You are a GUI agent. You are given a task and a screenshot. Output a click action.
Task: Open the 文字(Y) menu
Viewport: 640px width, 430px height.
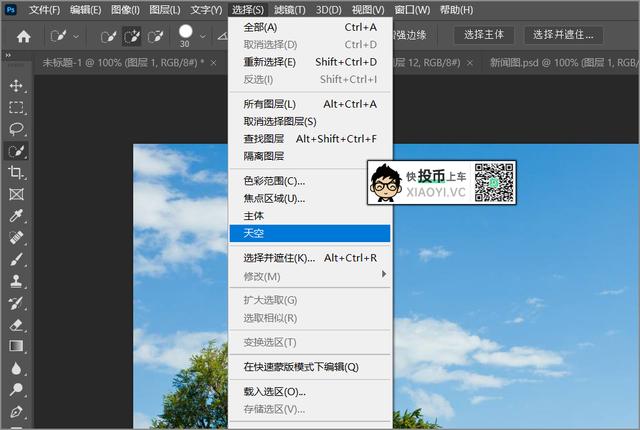pyautogui.click(x=206, y=9)
